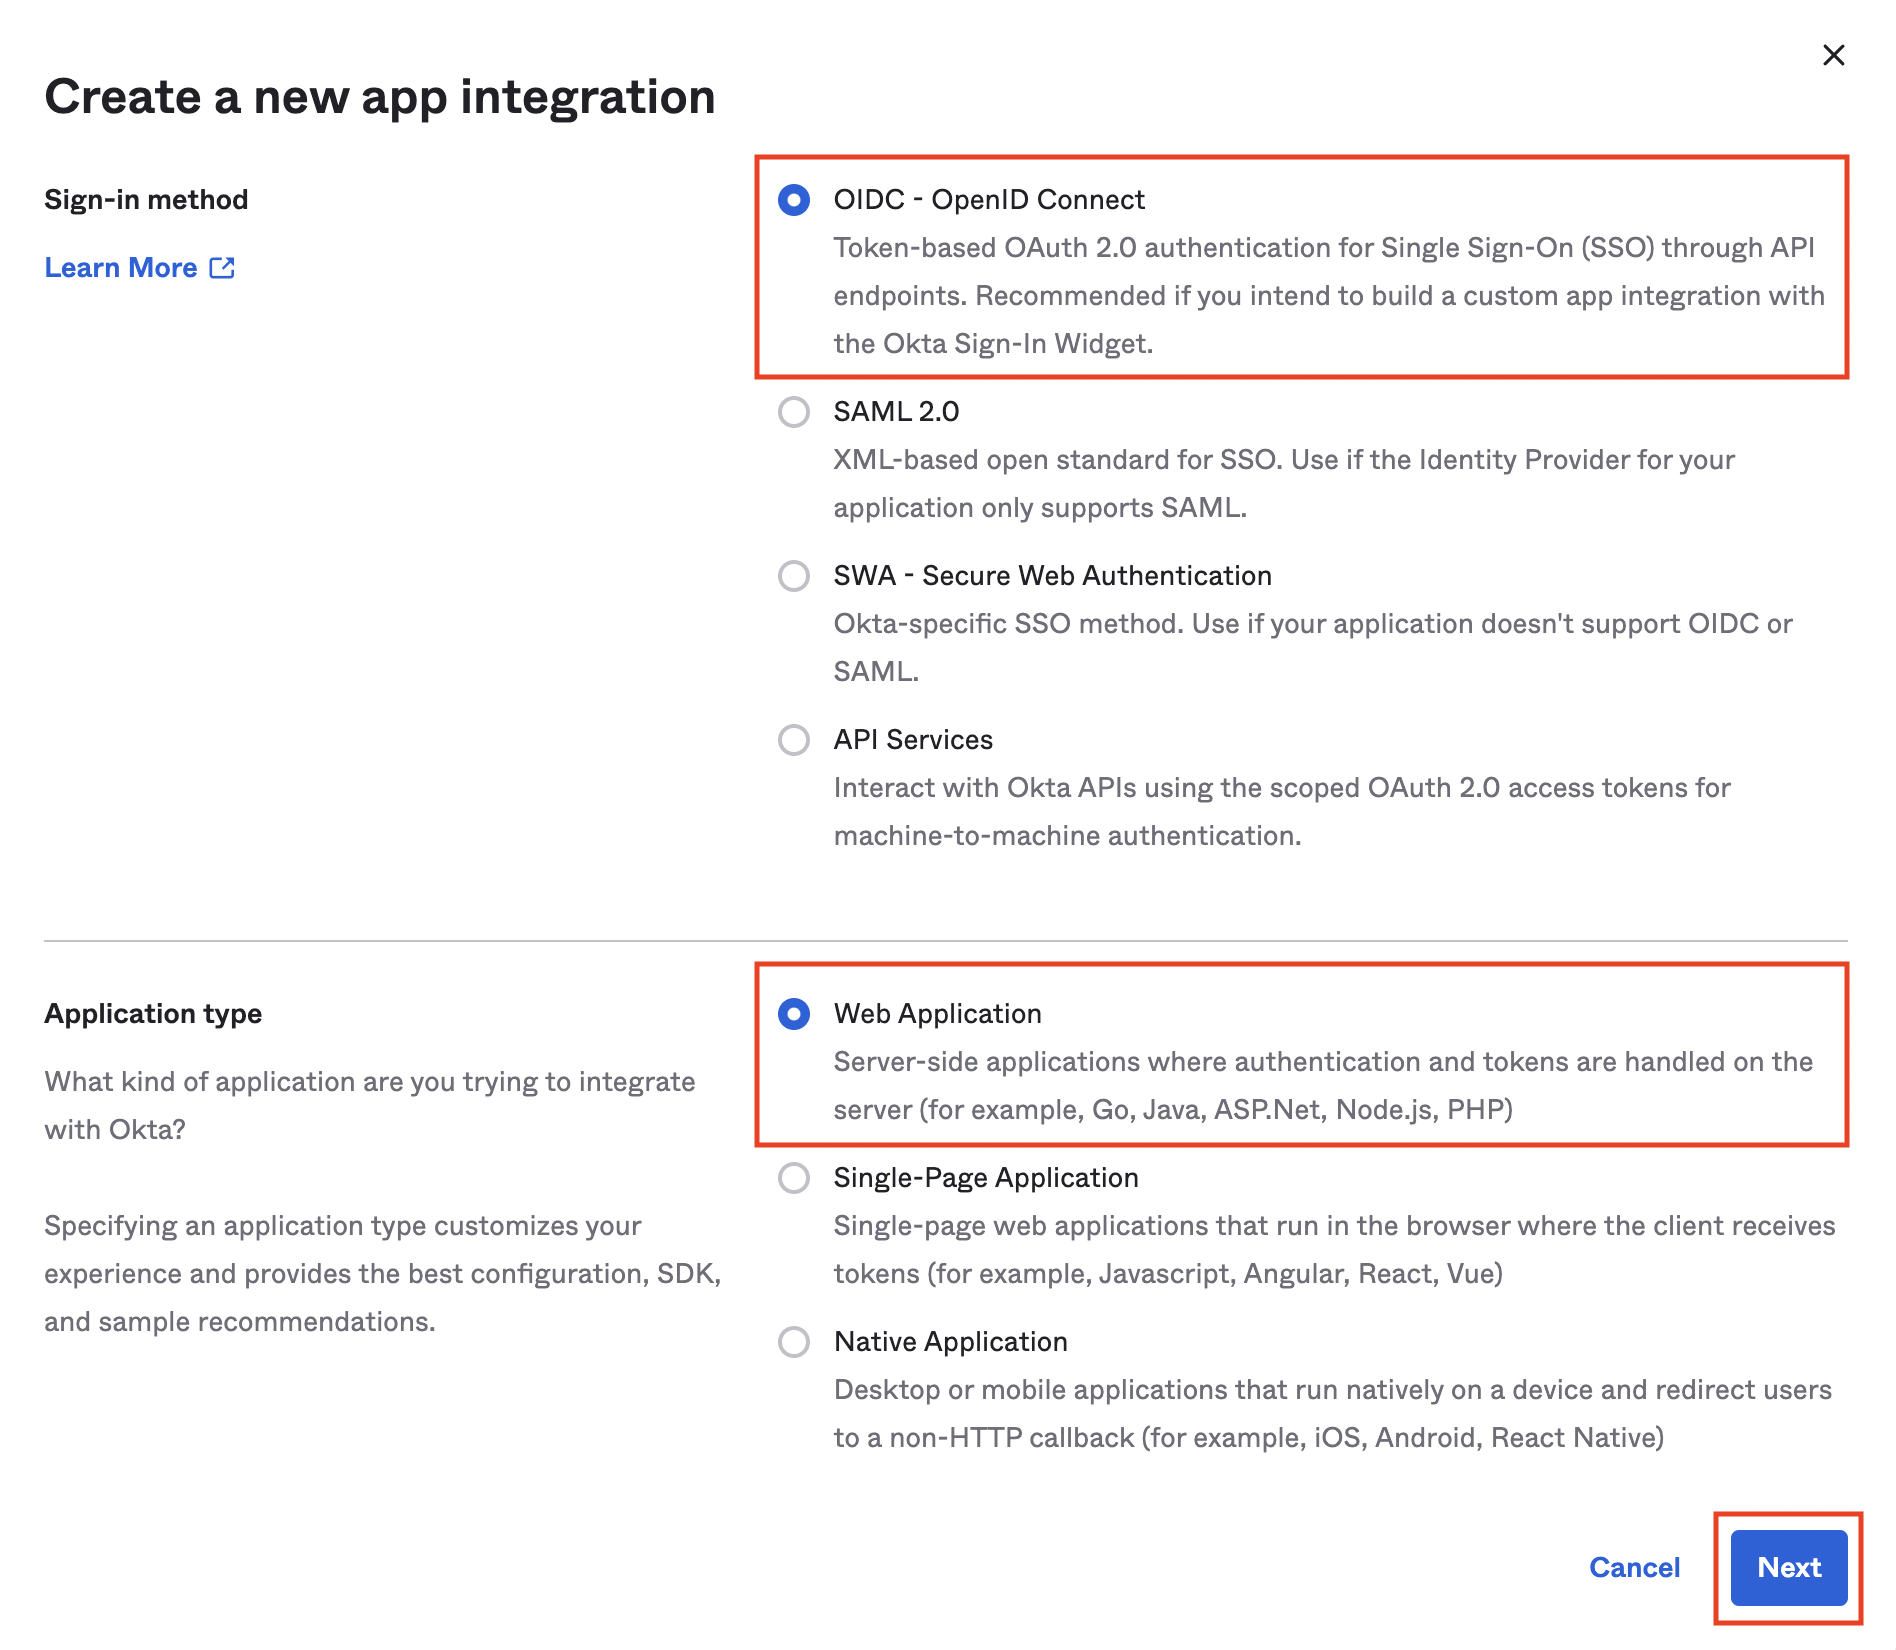This screenshot has height=1650, width=1896.
Task: Choose API Services as sign-in method
Action: tap(795, 740)
